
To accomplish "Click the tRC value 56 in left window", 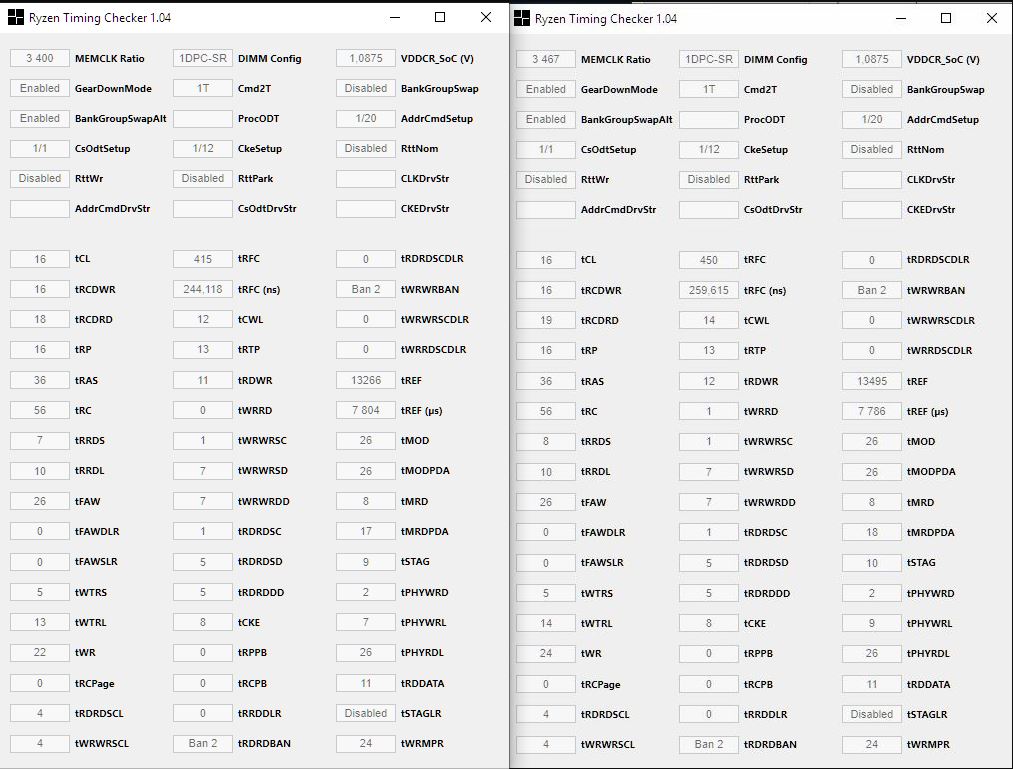I will (x=39, y=410).
